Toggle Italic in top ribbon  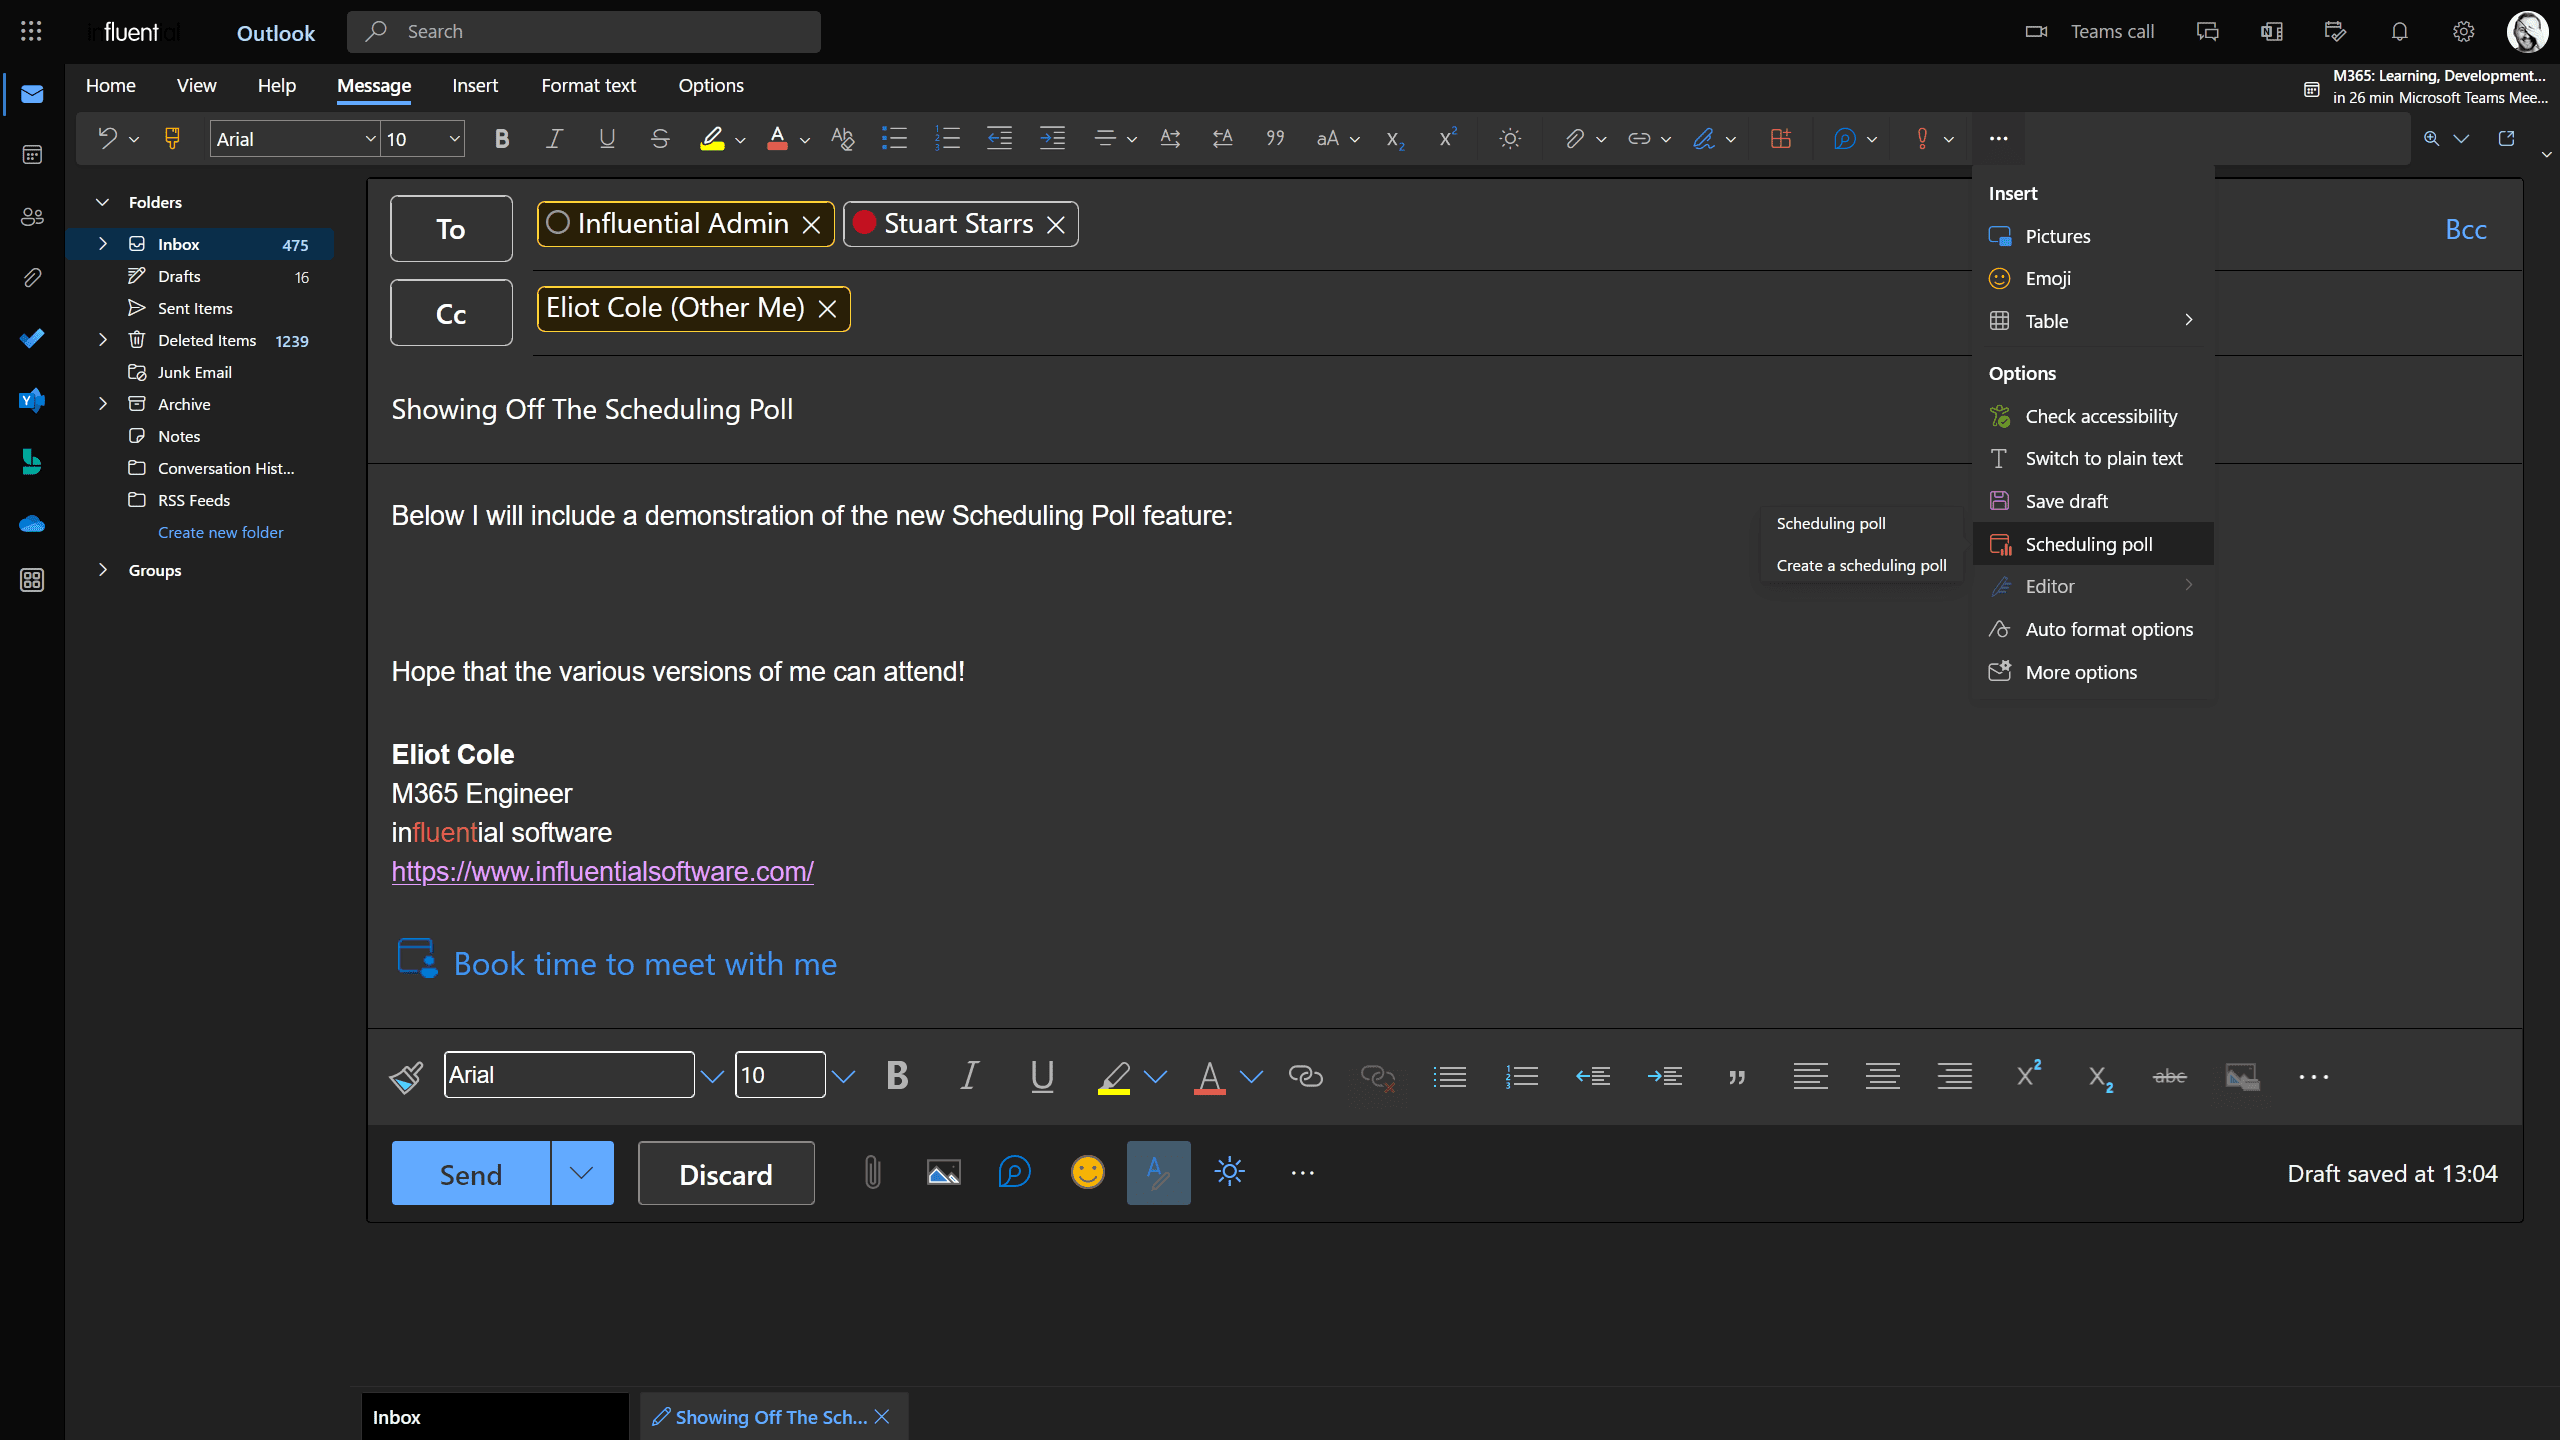554,138
